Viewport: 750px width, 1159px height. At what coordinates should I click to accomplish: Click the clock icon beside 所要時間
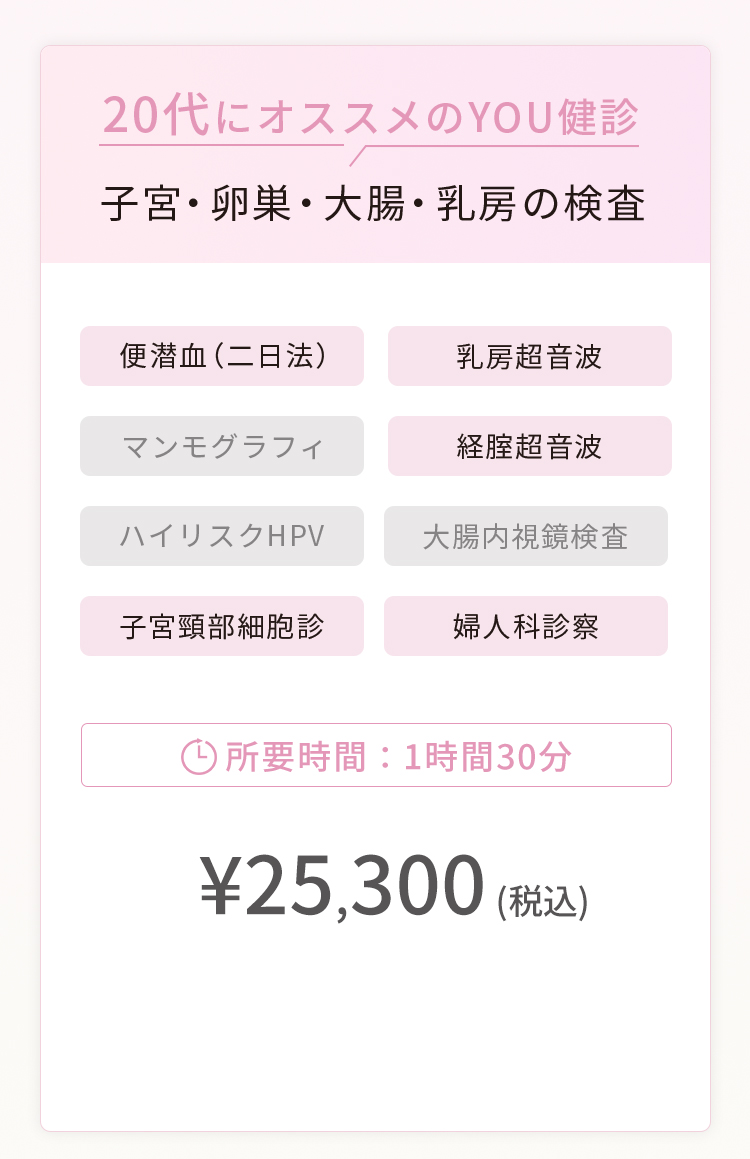pos(199,756)
